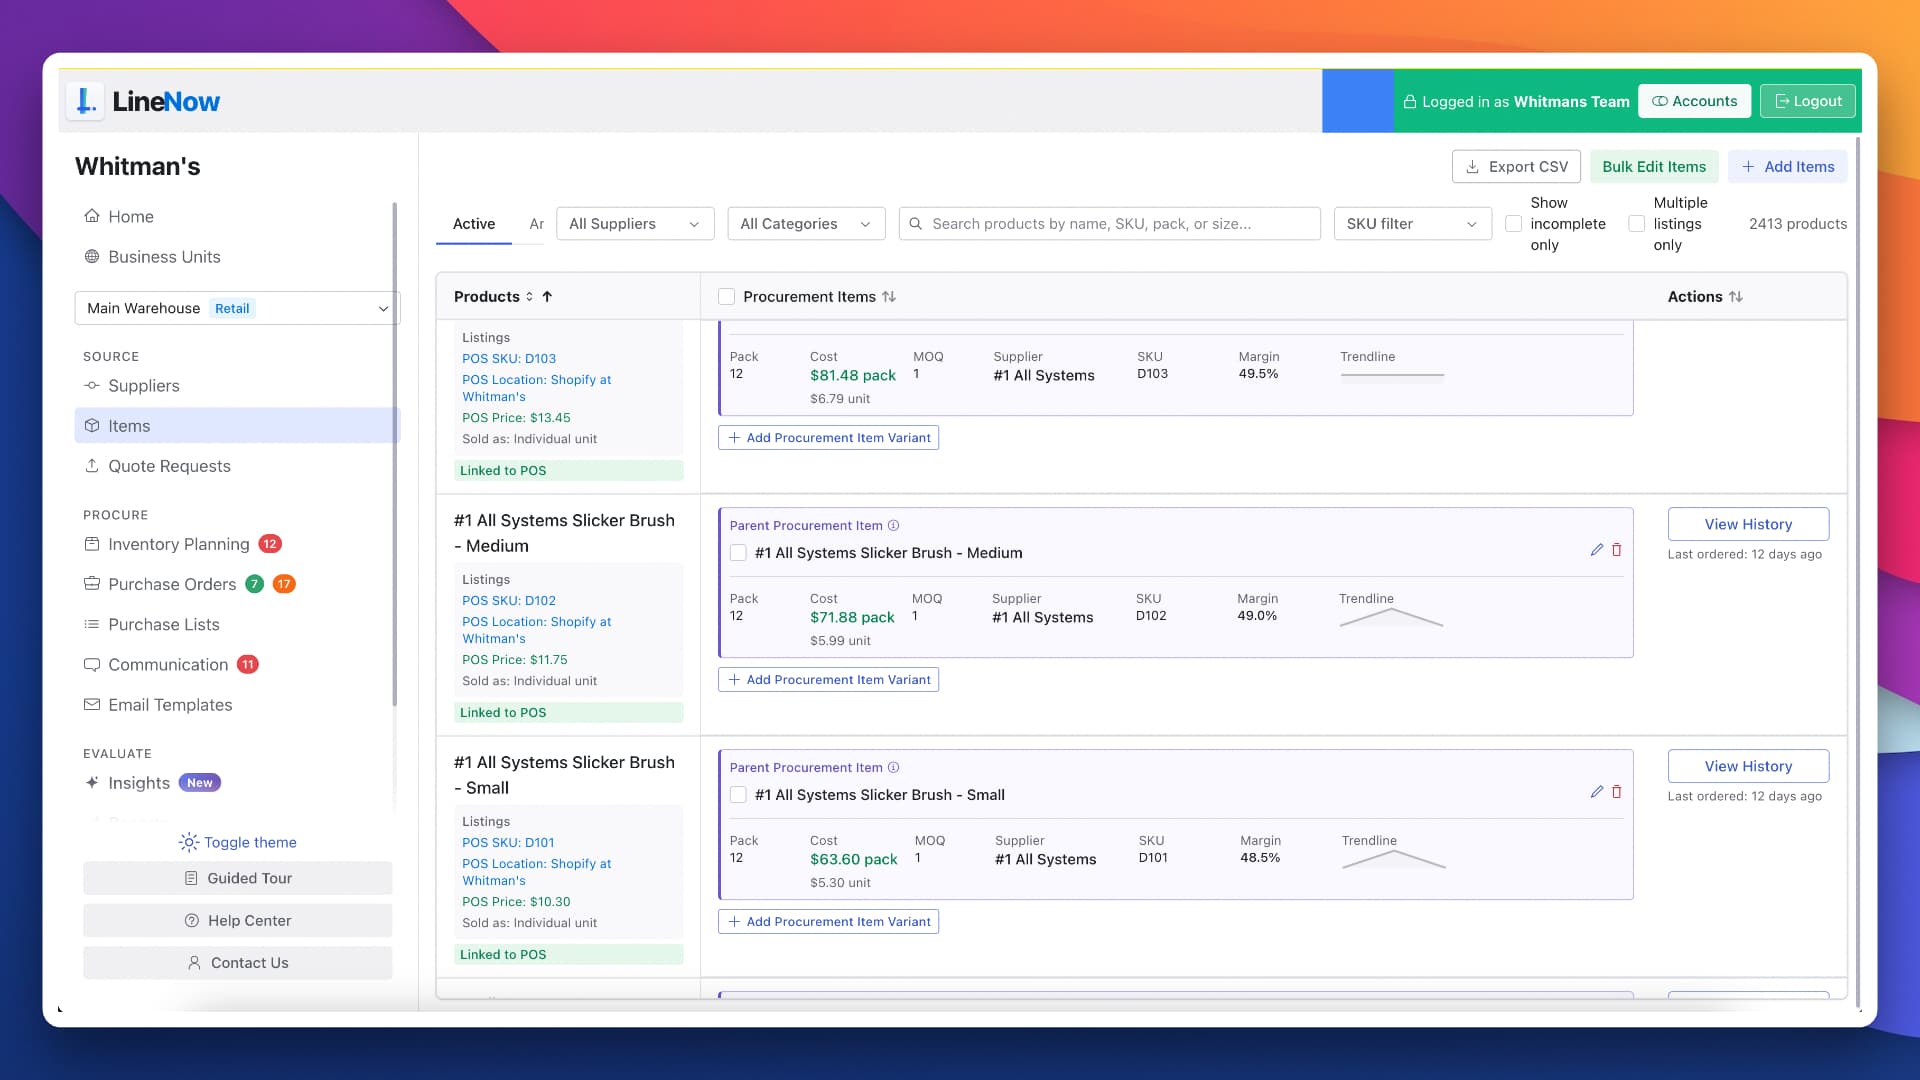
Task: Click the Business Units globe icon
Action: point(92,257)
